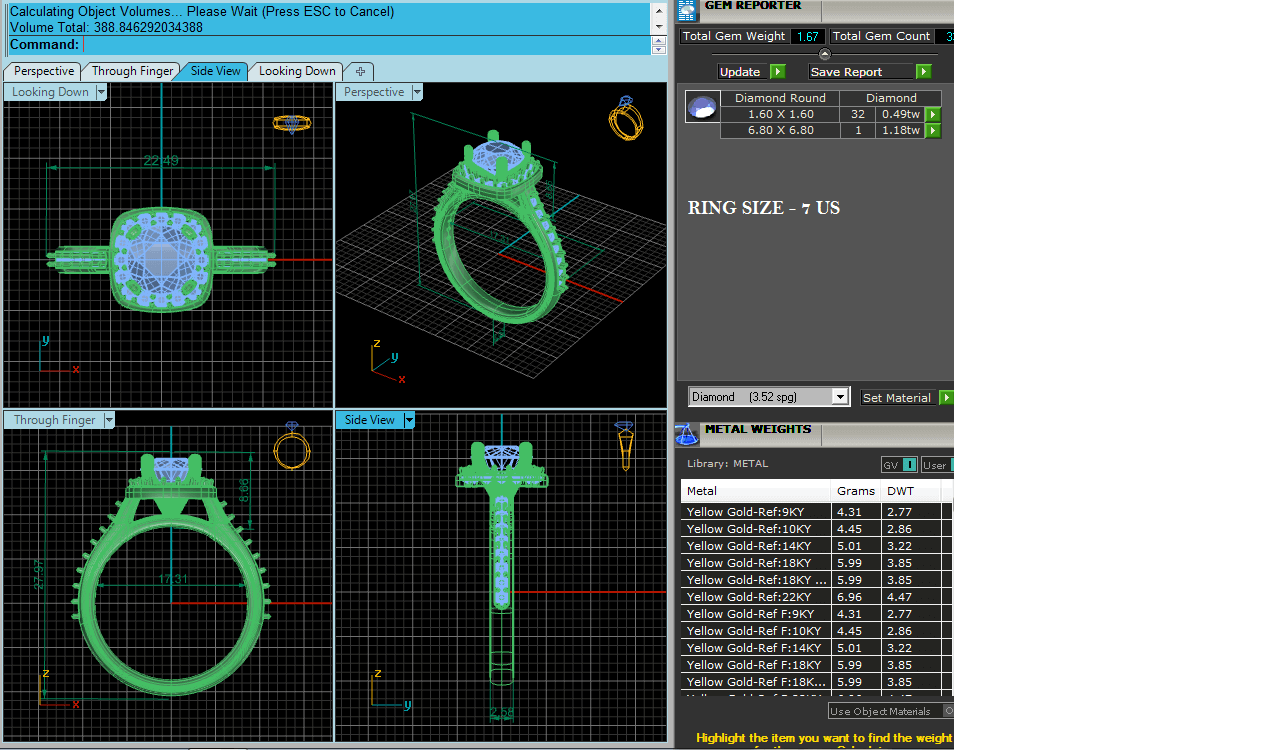1274x750 pixels.
Task: Switch to the Through Finger tab
Action: coord(132,71)
